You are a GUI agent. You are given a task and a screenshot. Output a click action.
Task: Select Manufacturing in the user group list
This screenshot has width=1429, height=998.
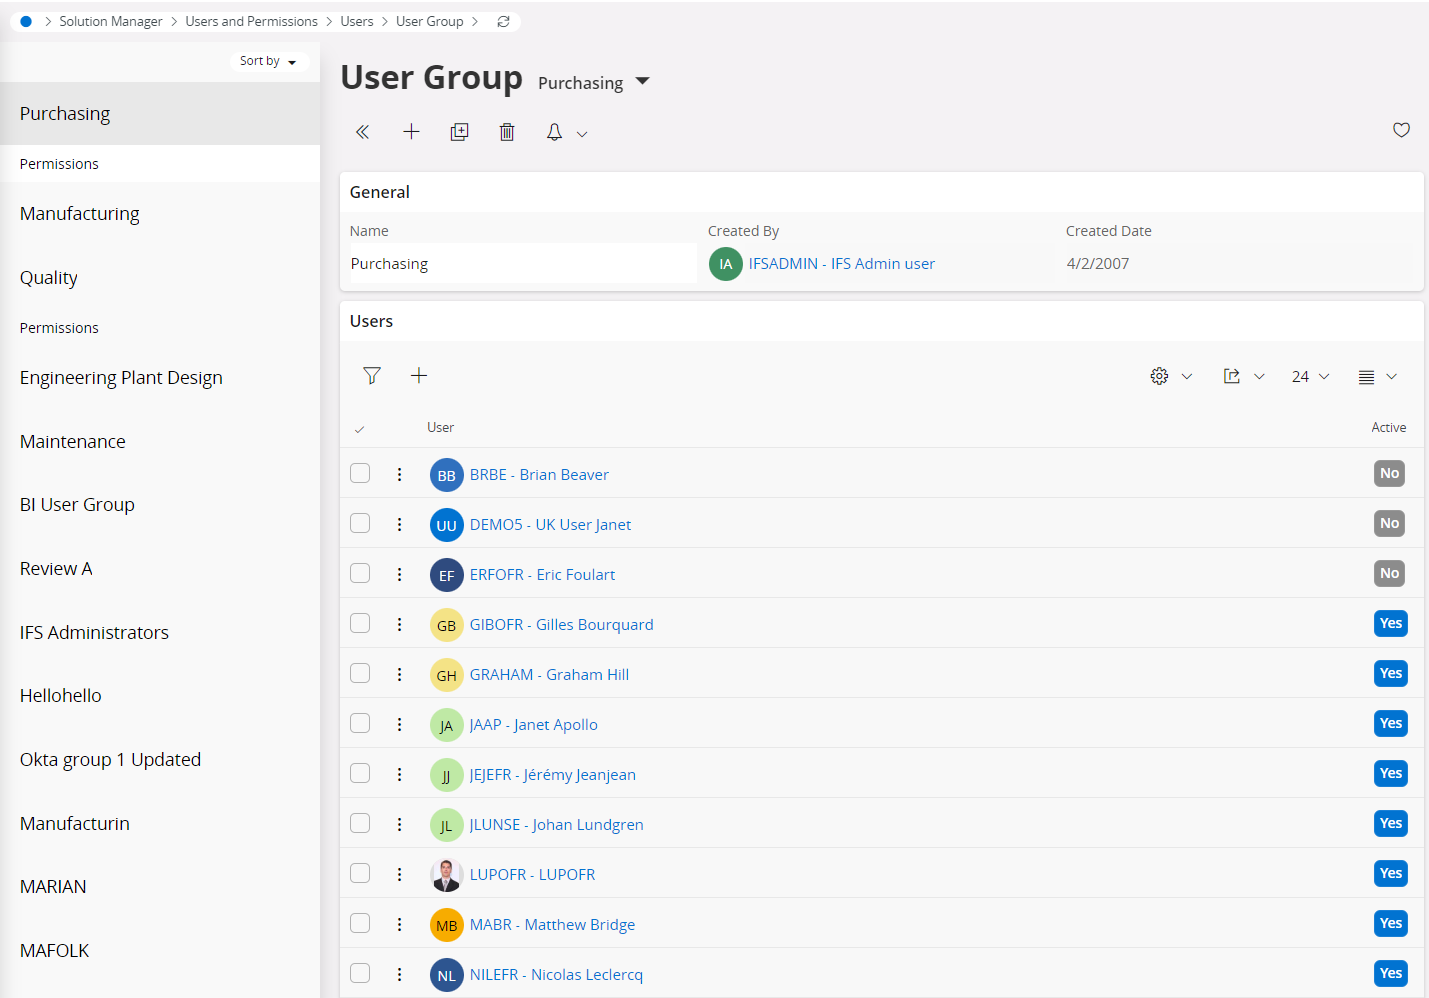80,214
